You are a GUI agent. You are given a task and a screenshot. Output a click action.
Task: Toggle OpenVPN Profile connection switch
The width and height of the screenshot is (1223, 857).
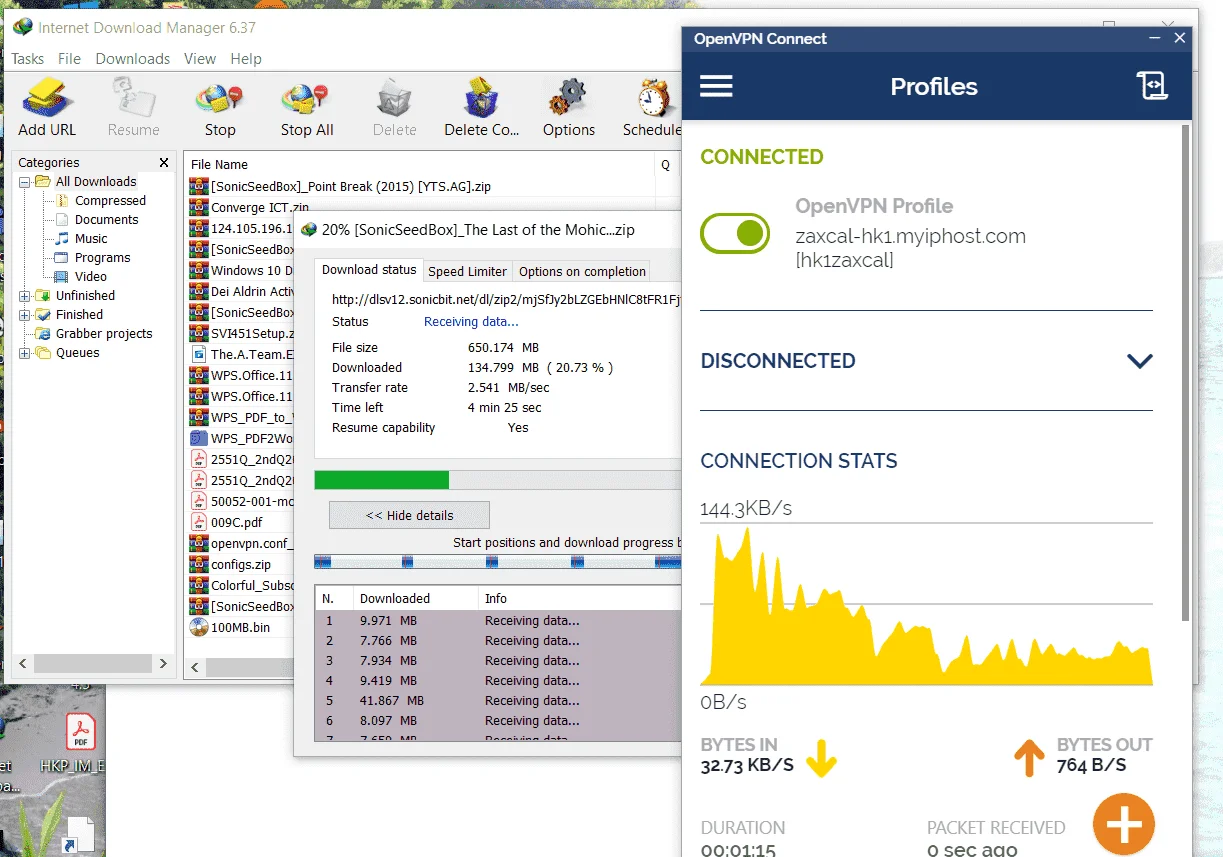(735, 233)
